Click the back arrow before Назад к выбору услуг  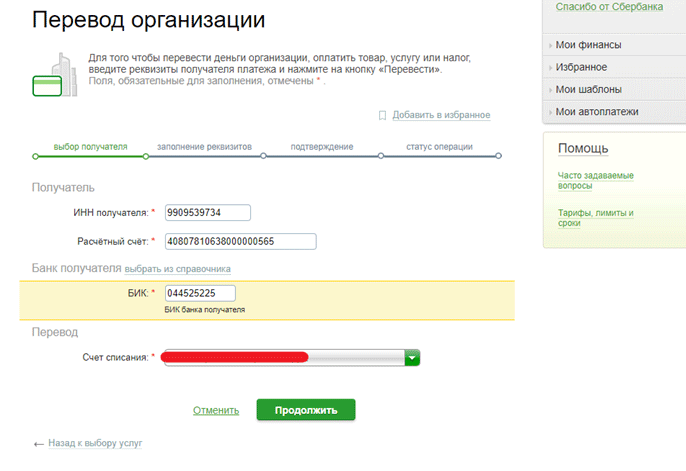click(x=38, y=444)
